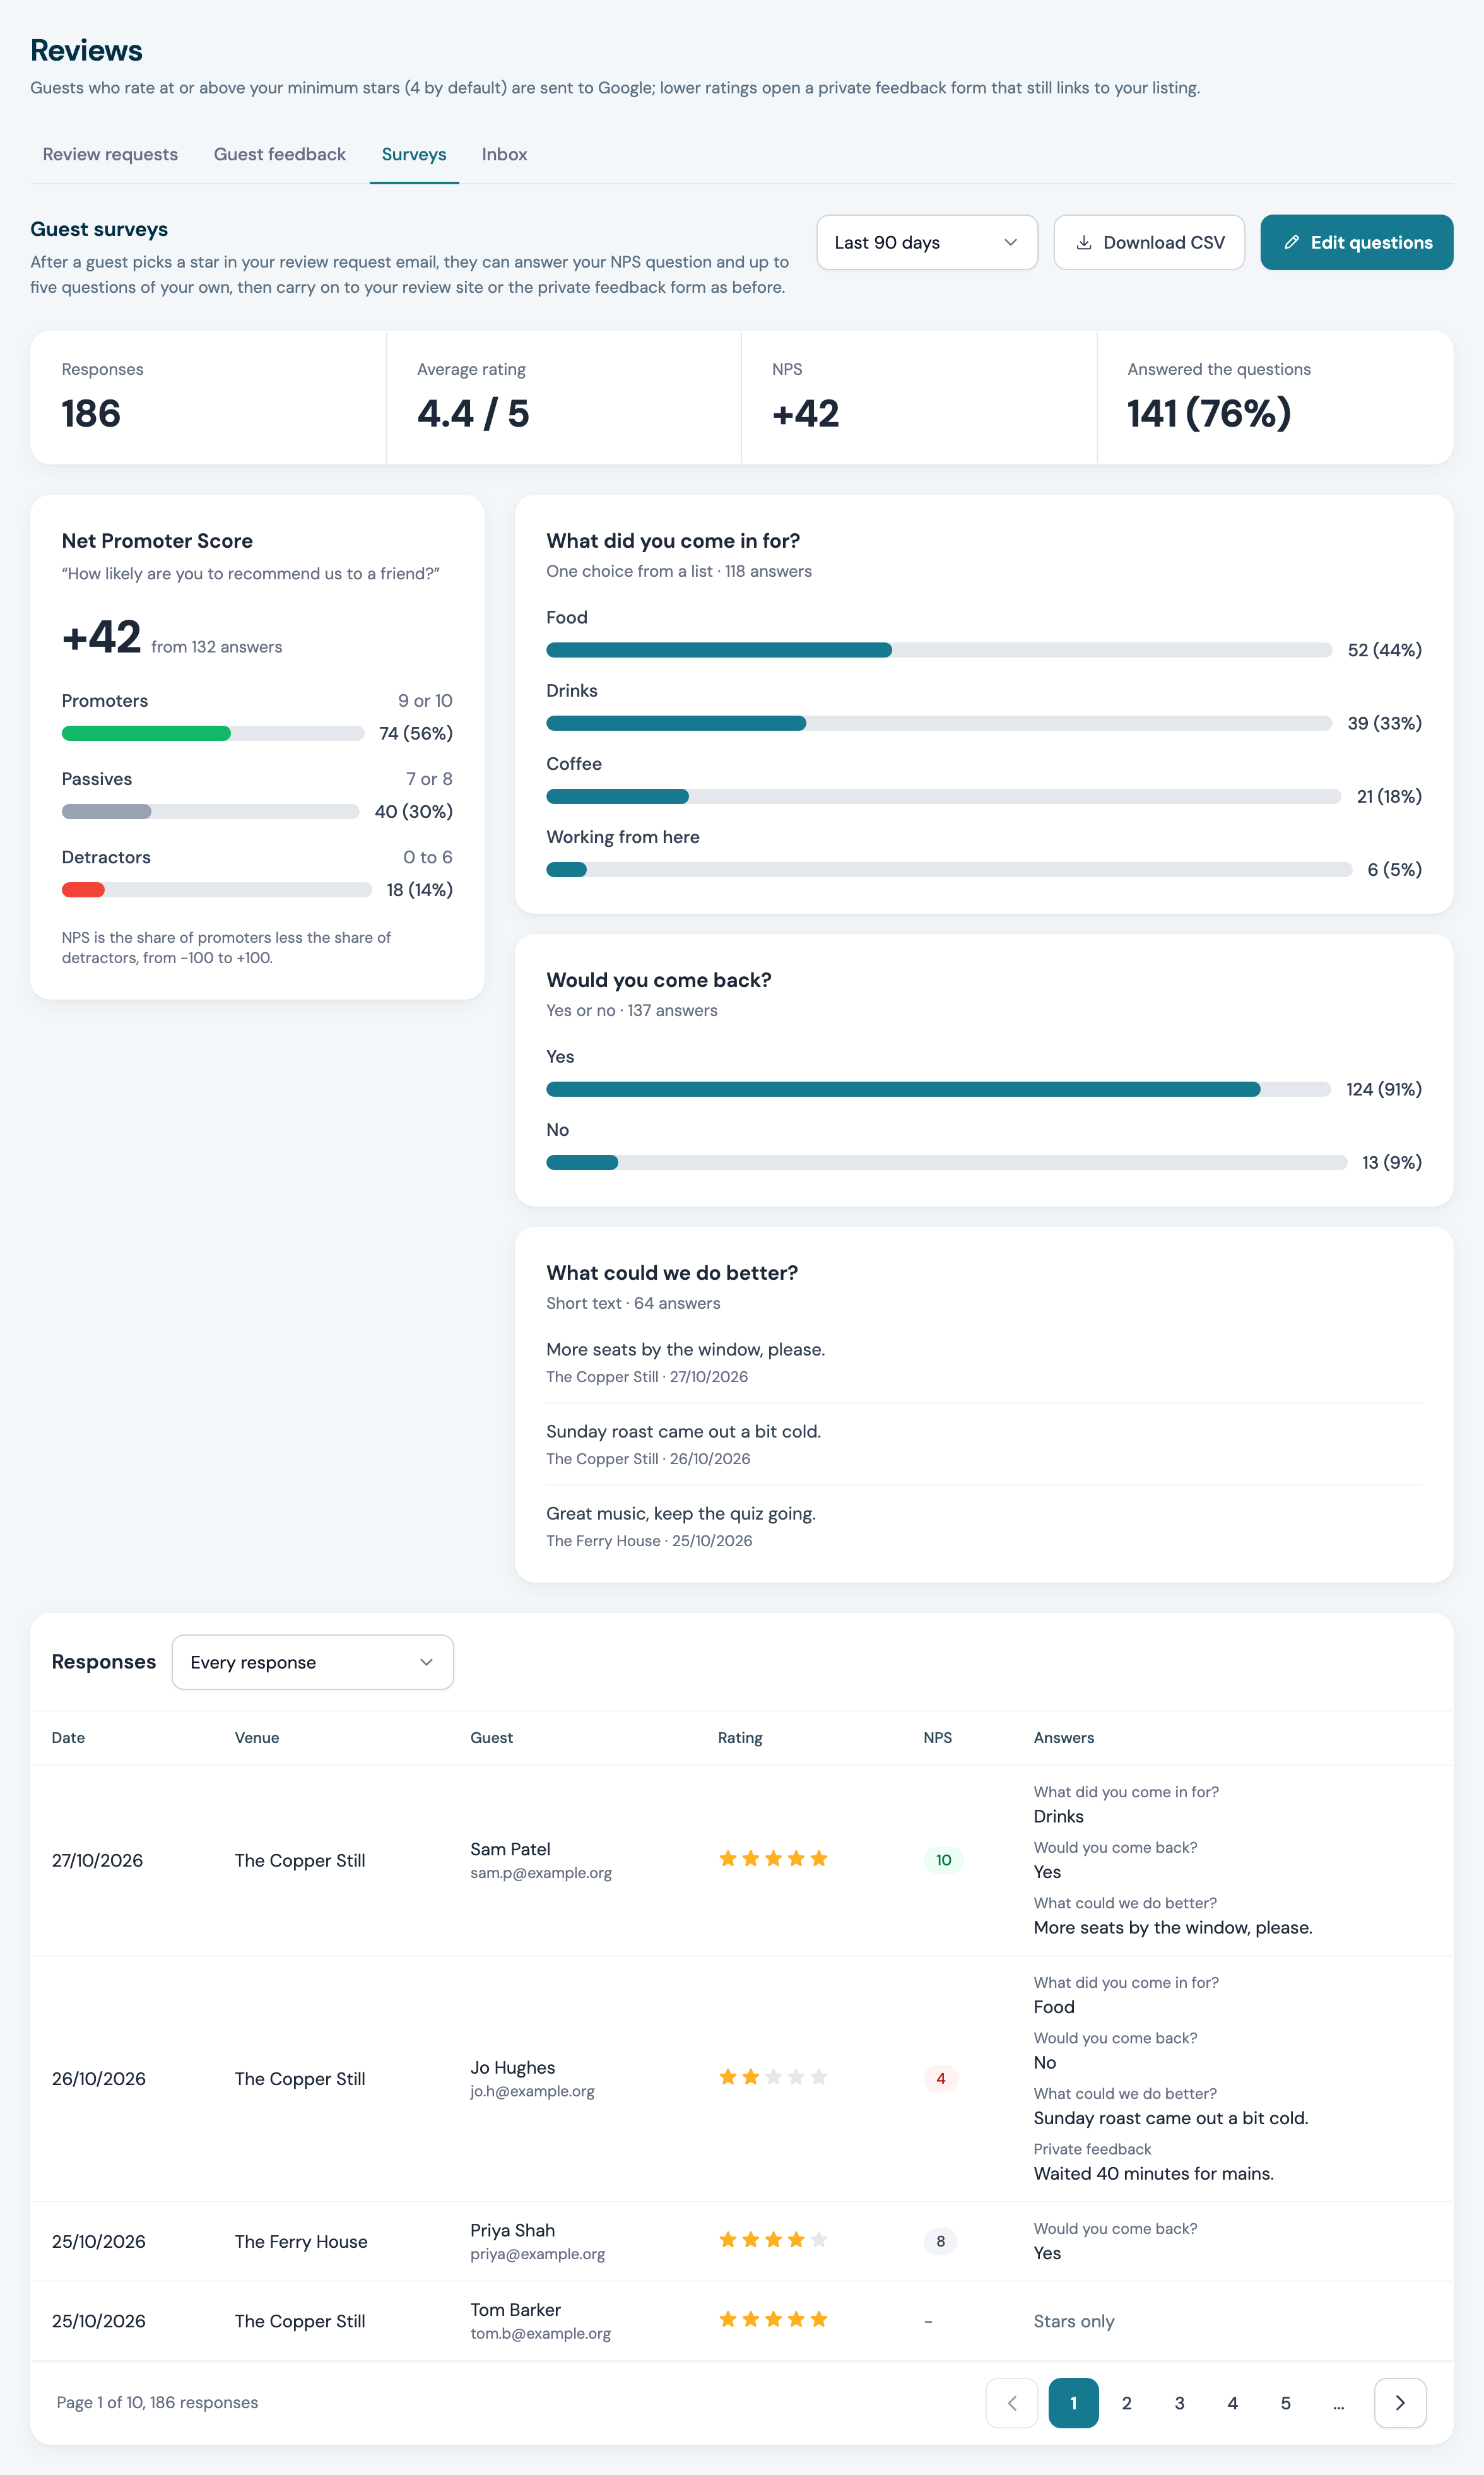The image size is (1484, 2475).
Task: Click the red NPS badge showing 4
Action: (x=940, y=2078)
